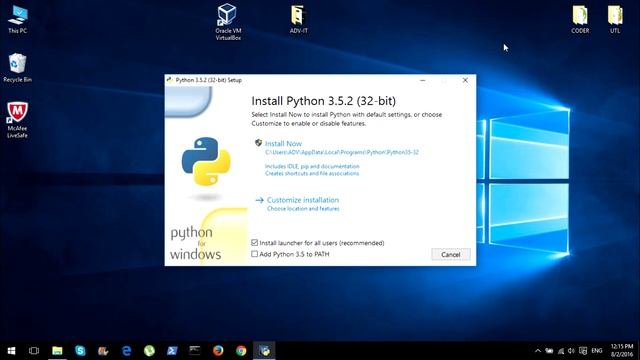Close the Python Setup window
This screenshot has height=360, width=640.
465,80
